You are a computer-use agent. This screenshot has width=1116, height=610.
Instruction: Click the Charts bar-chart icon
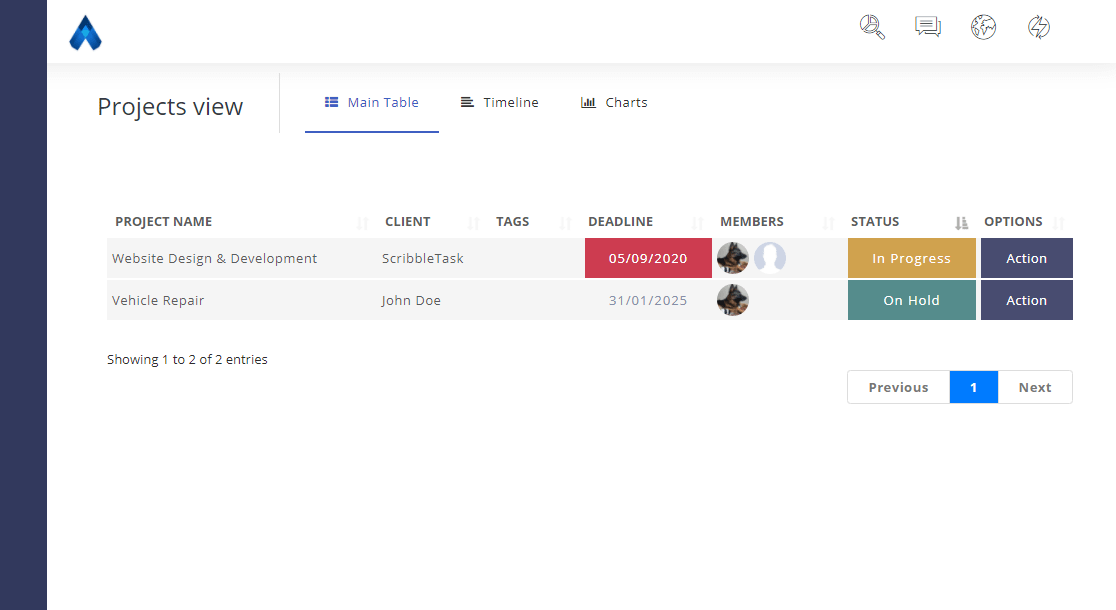[587, 101]
